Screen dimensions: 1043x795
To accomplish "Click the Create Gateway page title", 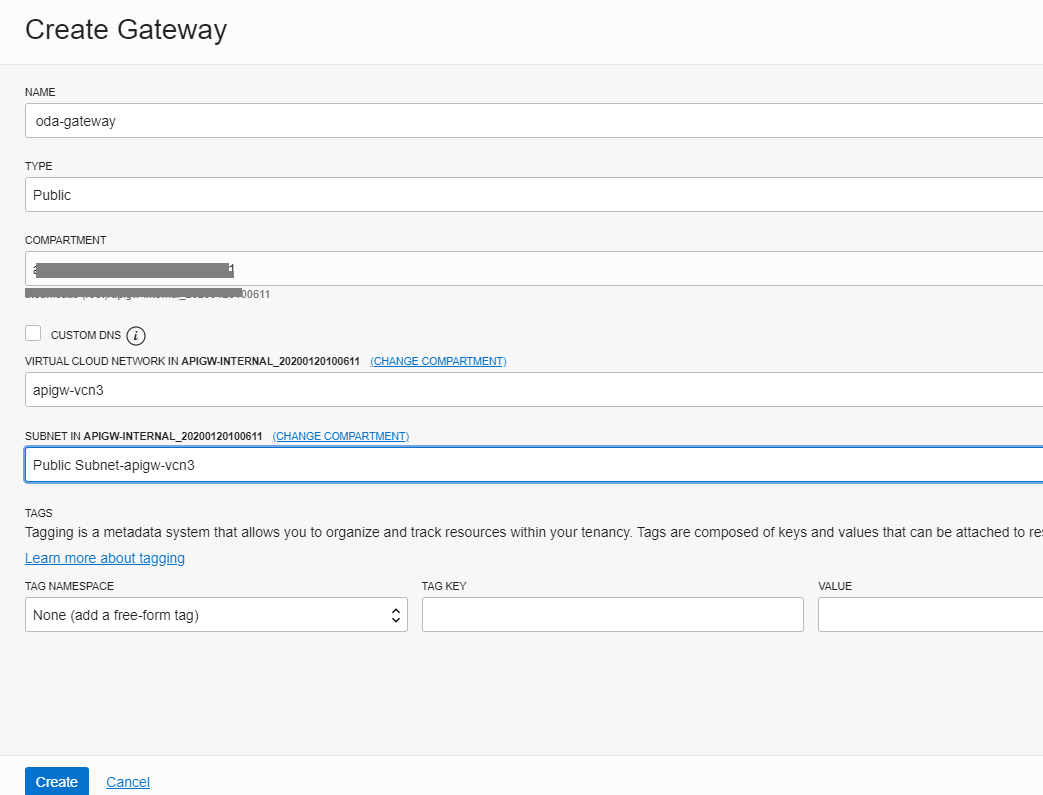I will pyautogui.click(x=126, y=30).
